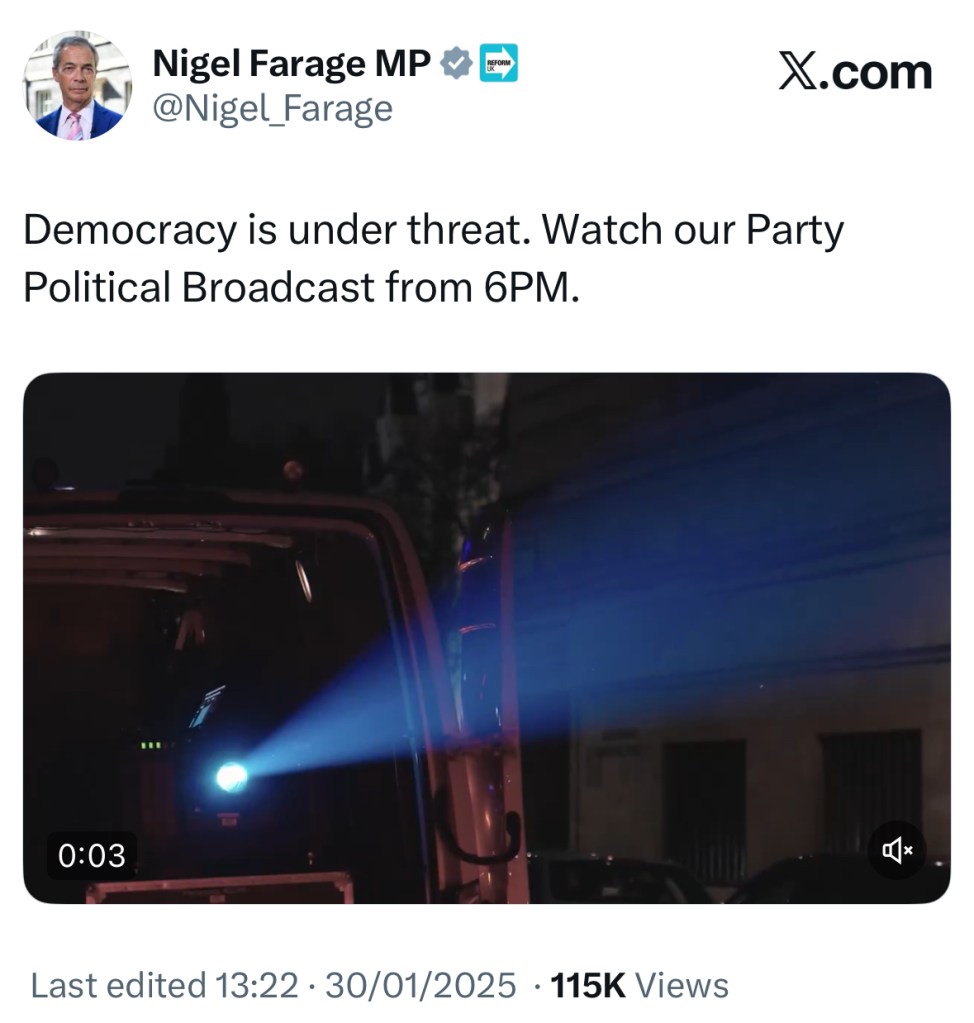Click the 0:03 video time indicator
Screen dimensions: 974x1023
[92, 855]
